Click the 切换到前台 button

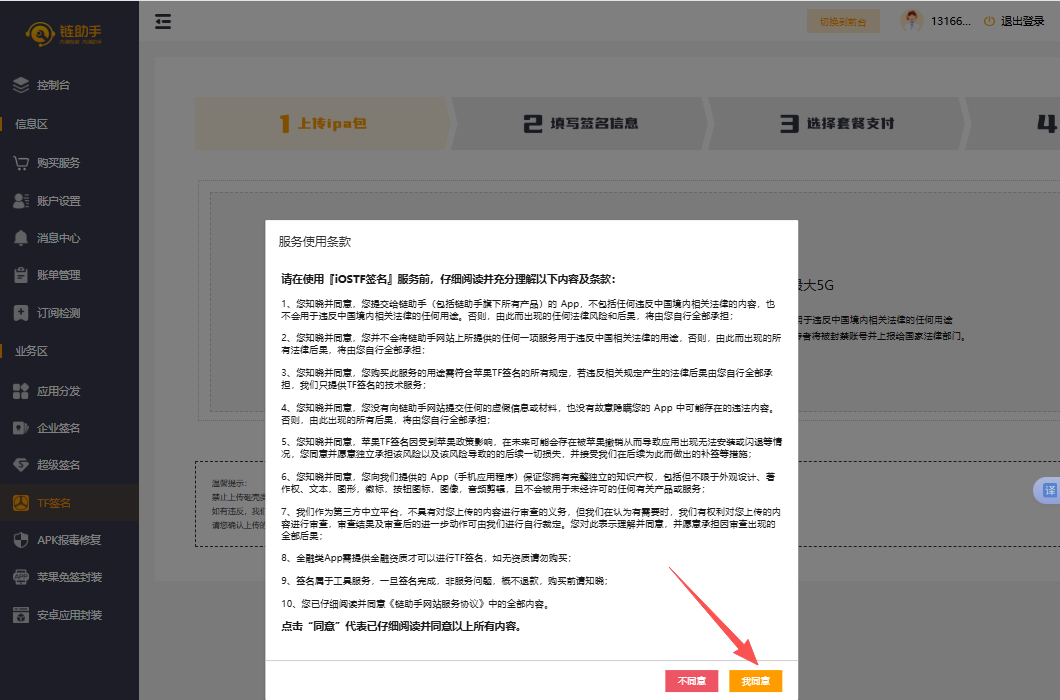point(843,21)
